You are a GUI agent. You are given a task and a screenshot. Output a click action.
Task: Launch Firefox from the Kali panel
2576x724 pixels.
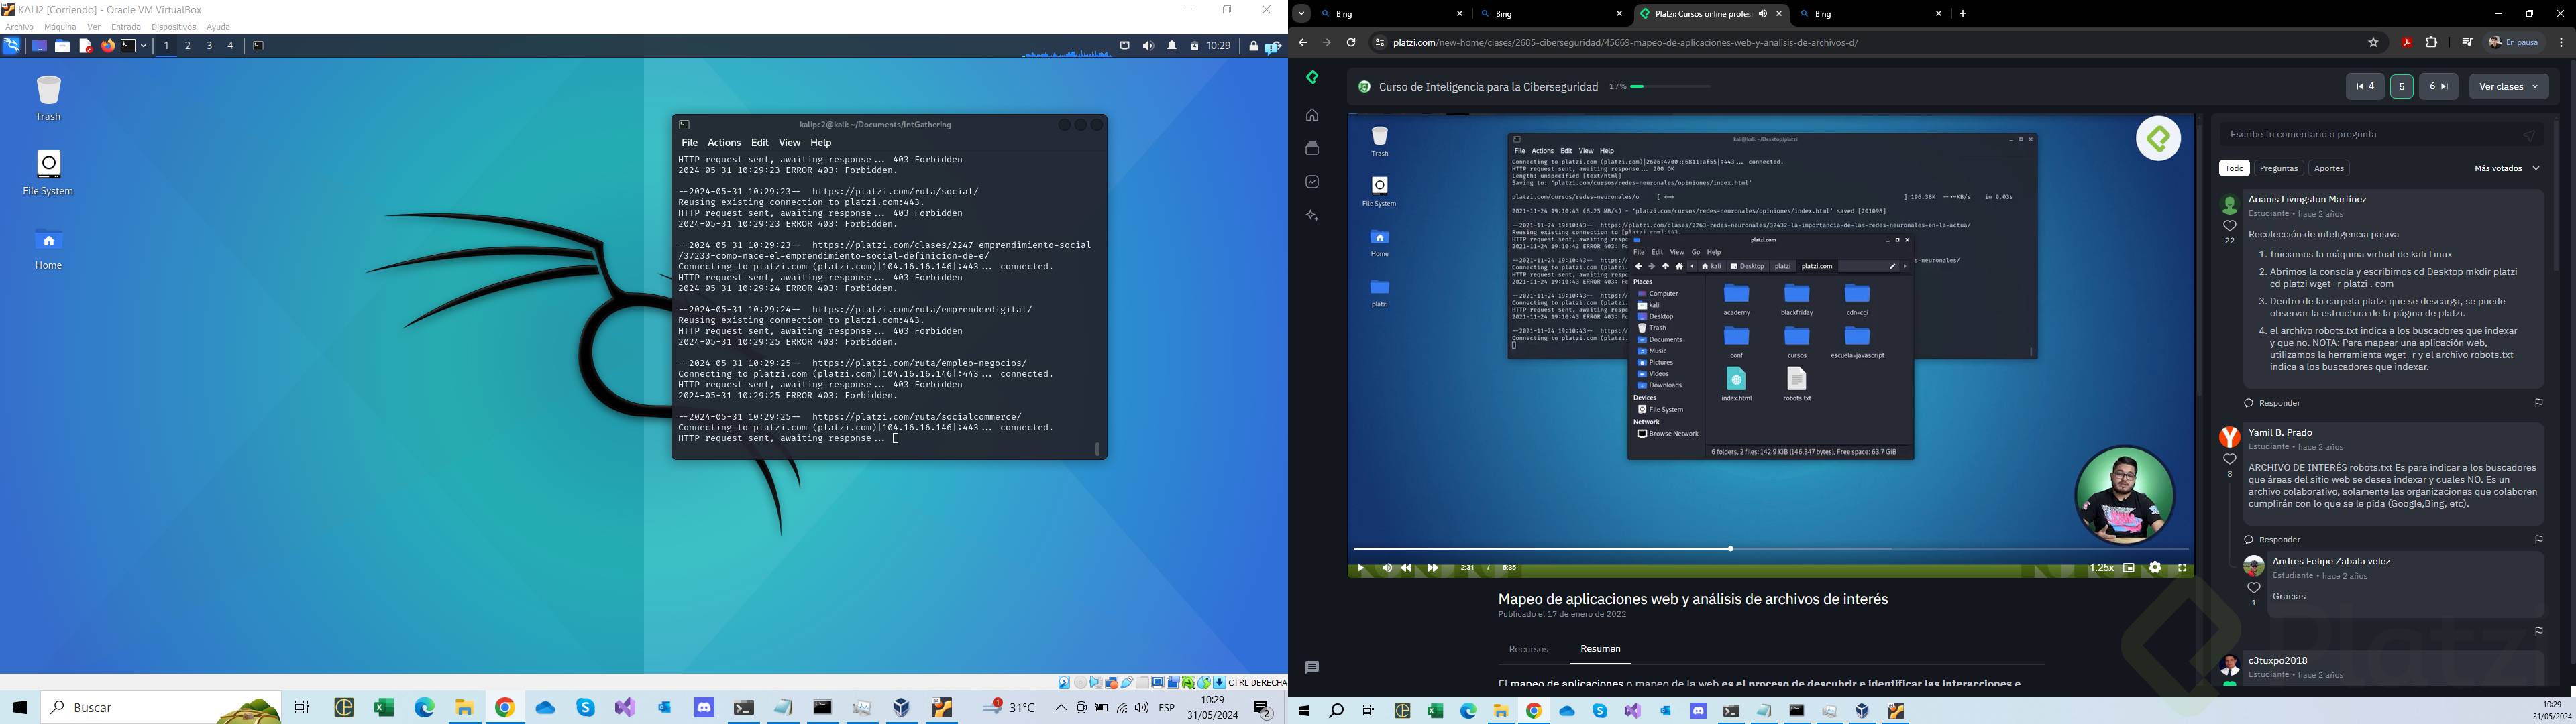tap(108, 45)
